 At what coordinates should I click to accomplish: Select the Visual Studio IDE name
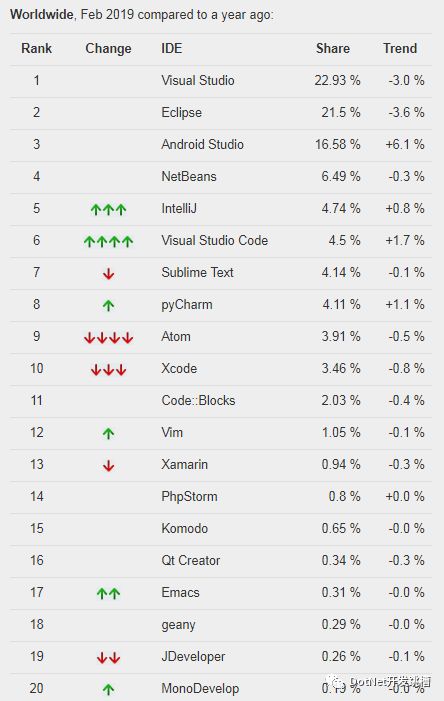[198, 80]
